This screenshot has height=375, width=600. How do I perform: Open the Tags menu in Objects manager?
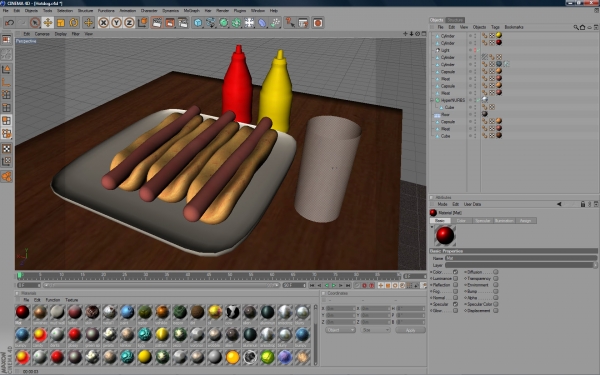coord(495,27)
